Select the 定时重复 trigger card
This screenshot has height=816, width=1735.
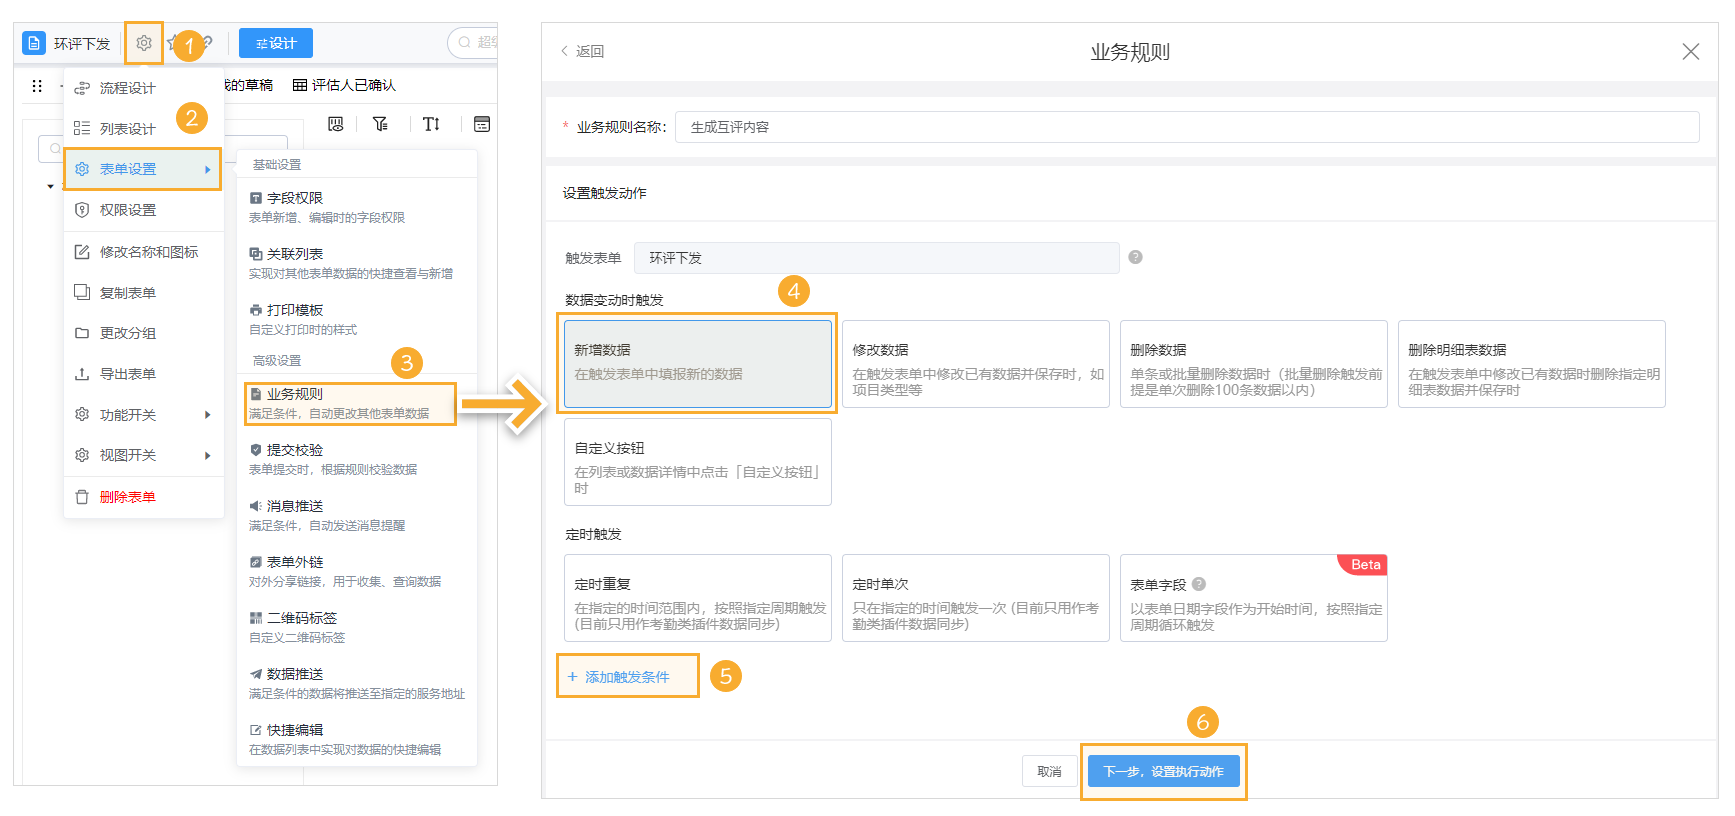click(x=697, y=597)
